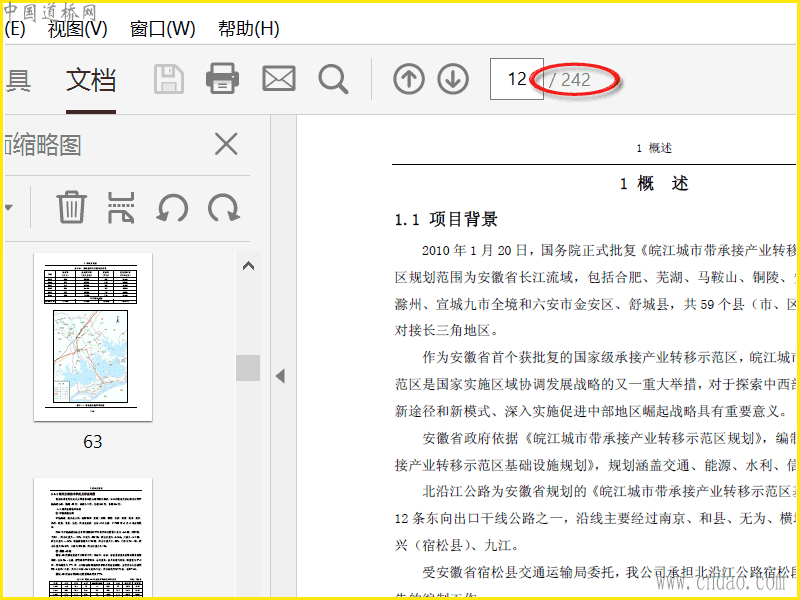Screen dimensions: 800x600
Task: Rotate page counterclockwise
Action: [x=172, y=208]
